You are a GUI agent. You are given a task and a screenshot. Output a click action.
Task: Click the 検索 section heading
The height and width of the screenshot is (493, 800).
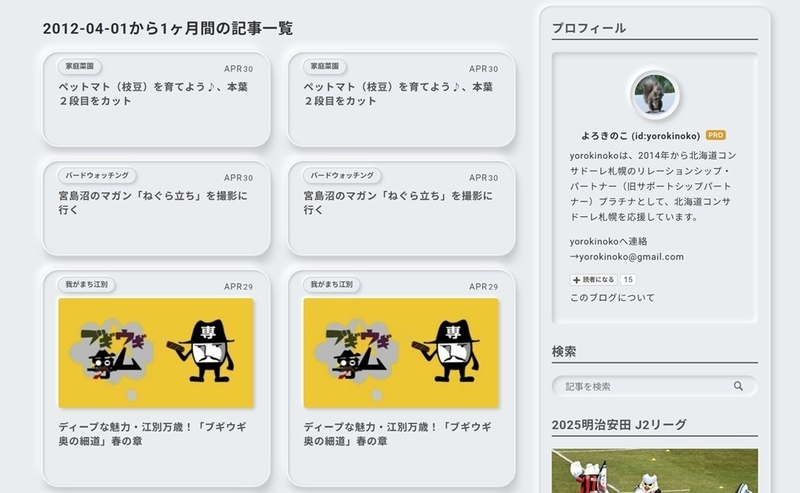click(x=564, y=352)
